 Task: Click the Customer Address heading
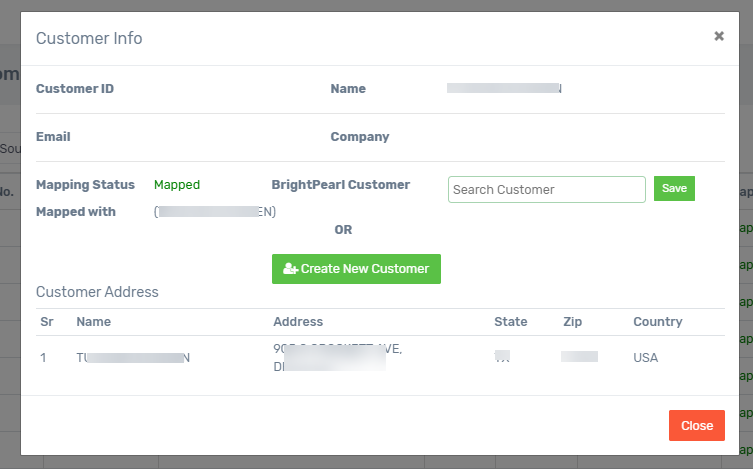point(97,292)
